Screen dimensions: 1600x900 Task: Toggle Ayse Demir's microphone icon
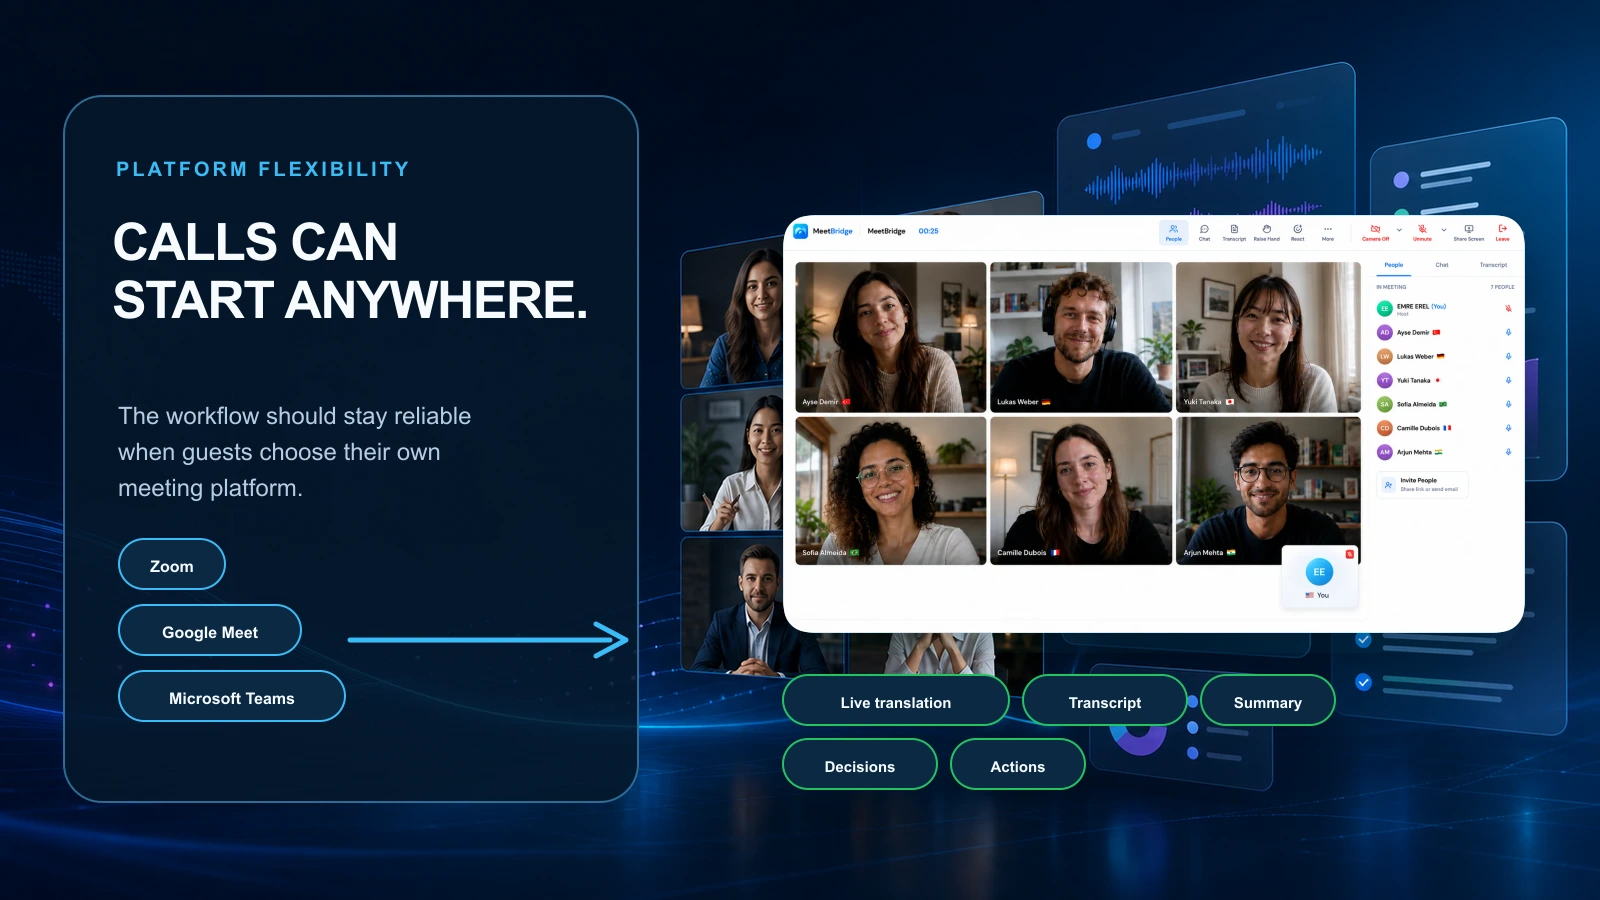click(1508, 332)
